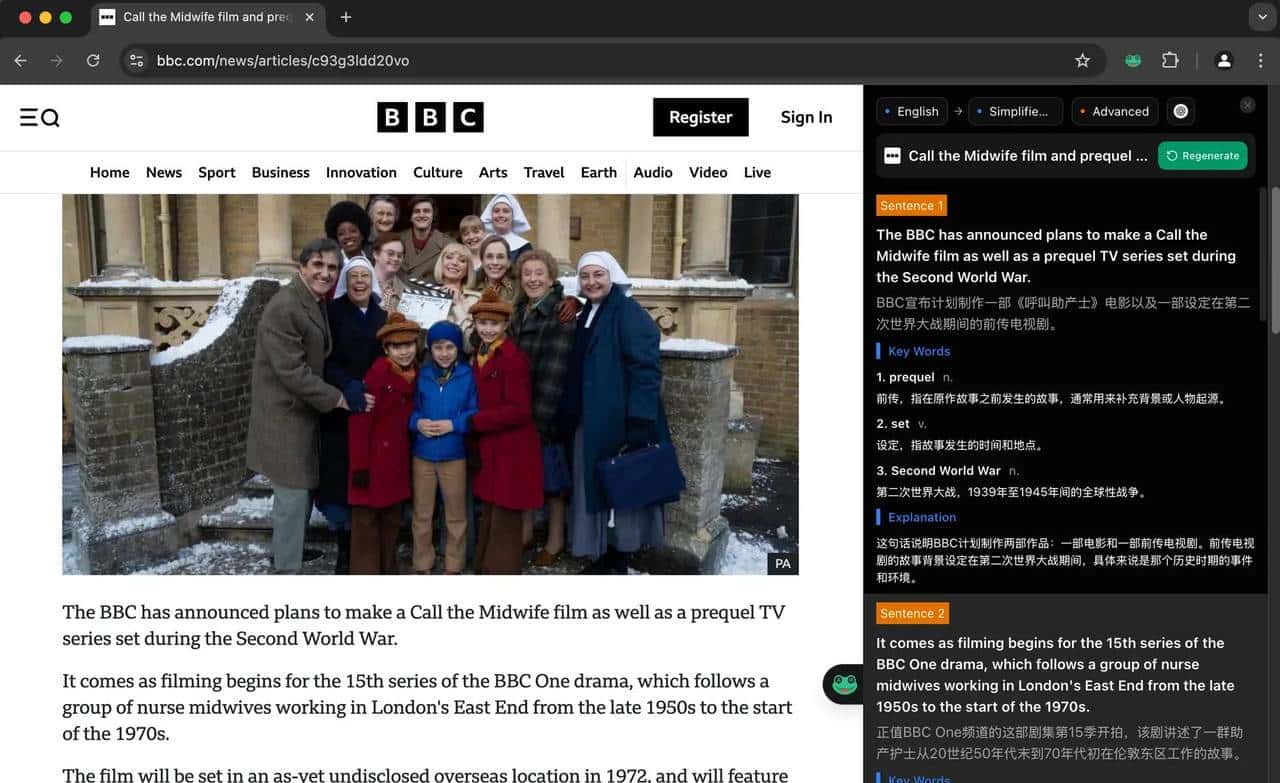
Task: Click the first Key Words heading
Action: coord(919,352)
